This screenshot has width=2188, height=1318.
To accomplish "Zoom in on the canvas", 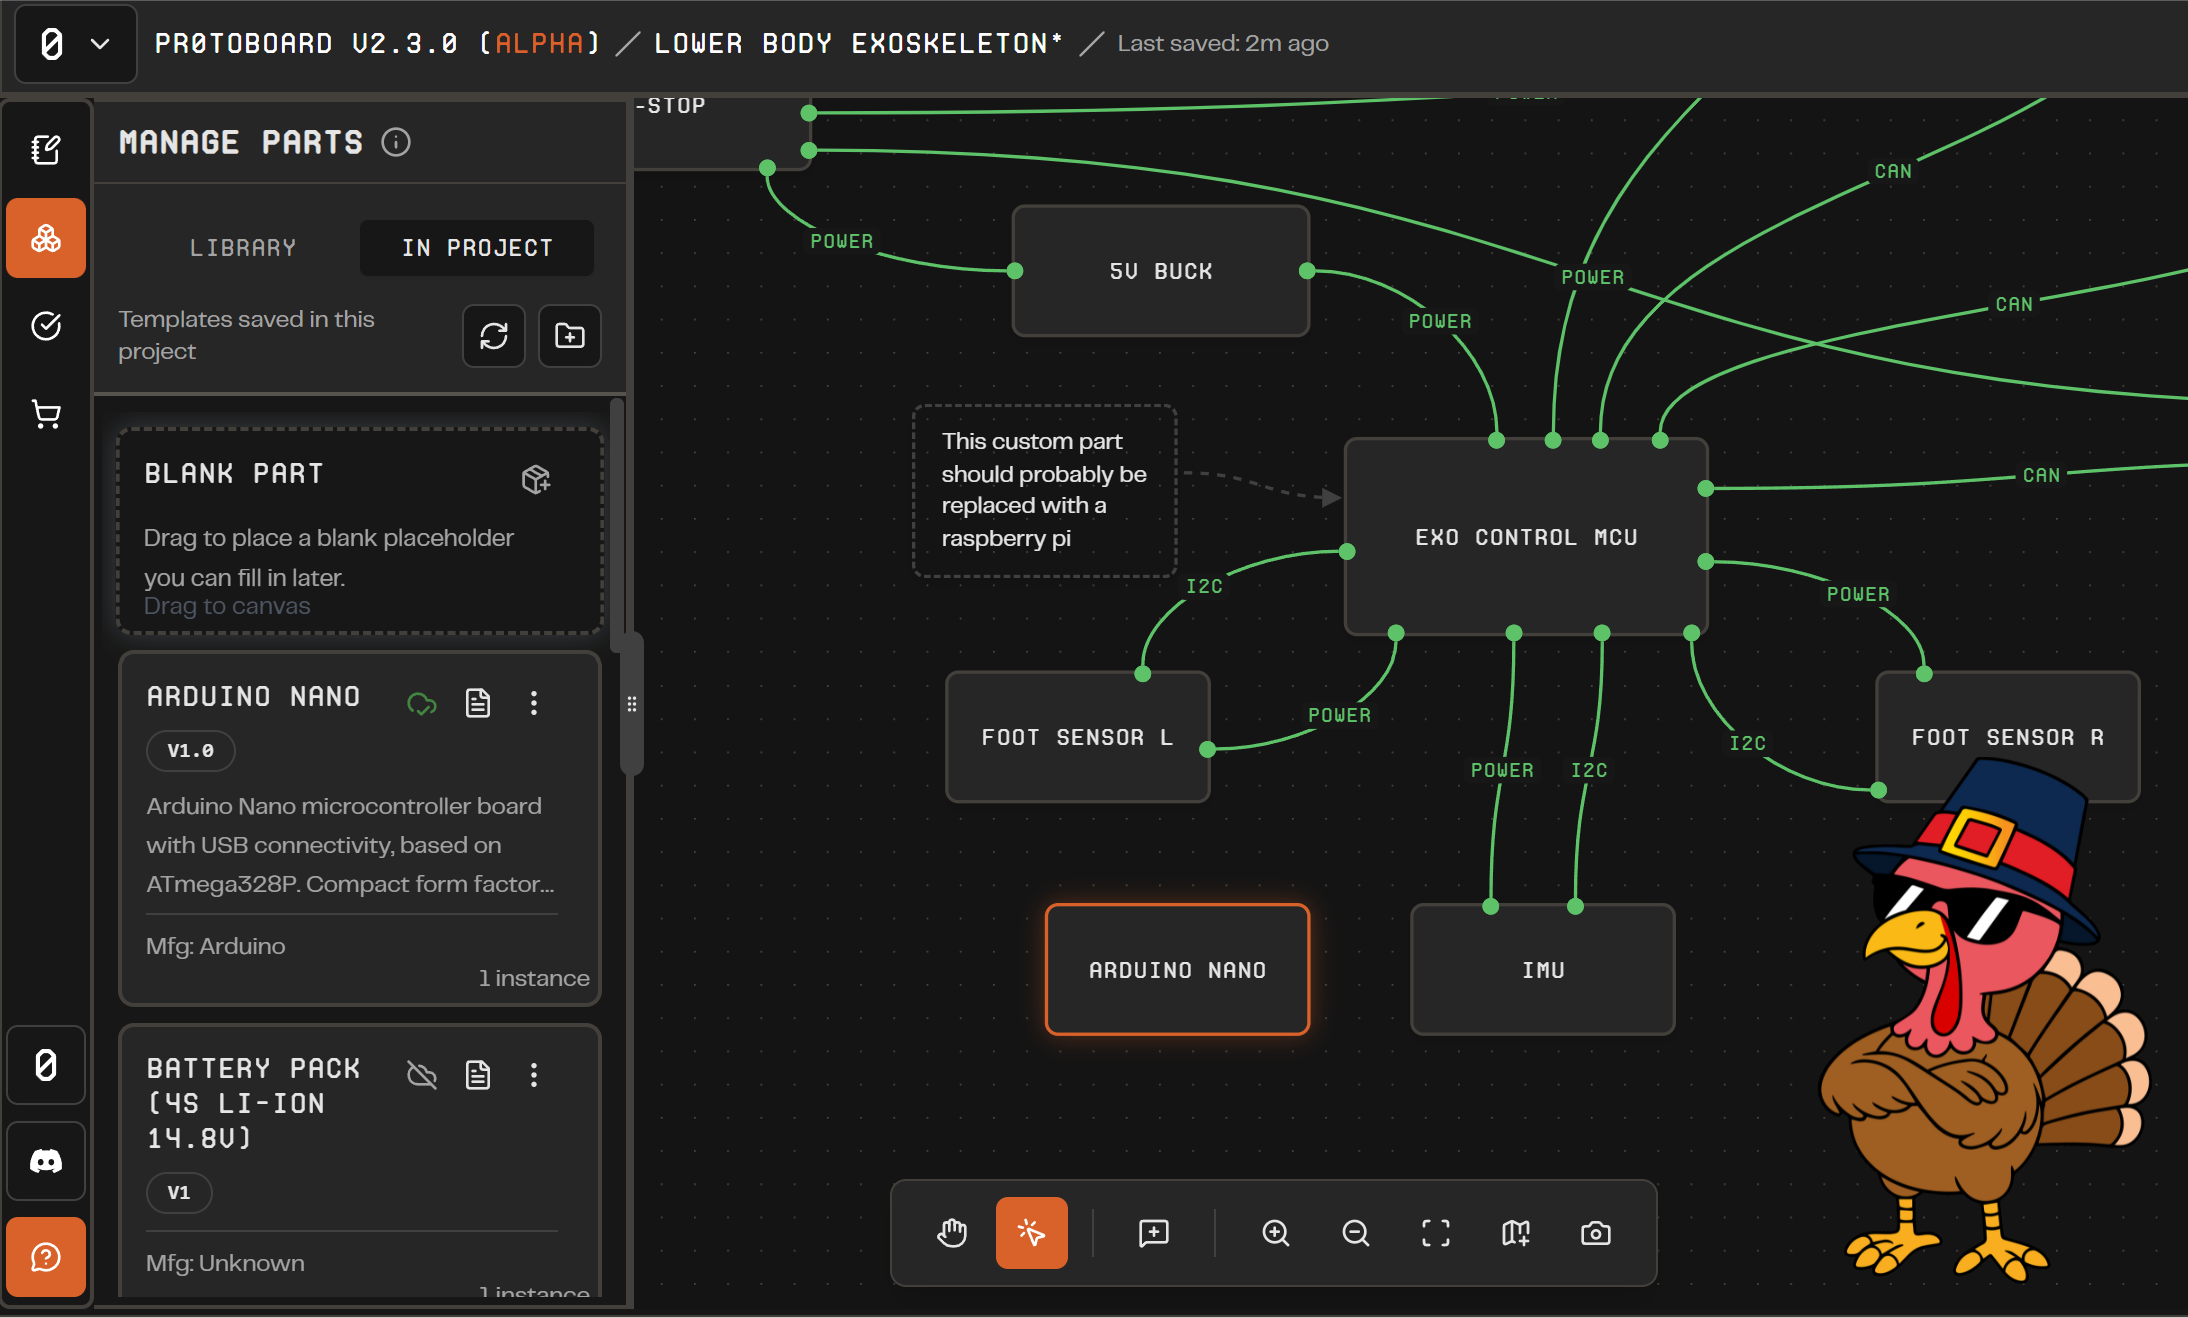I will [1275, 1233].
